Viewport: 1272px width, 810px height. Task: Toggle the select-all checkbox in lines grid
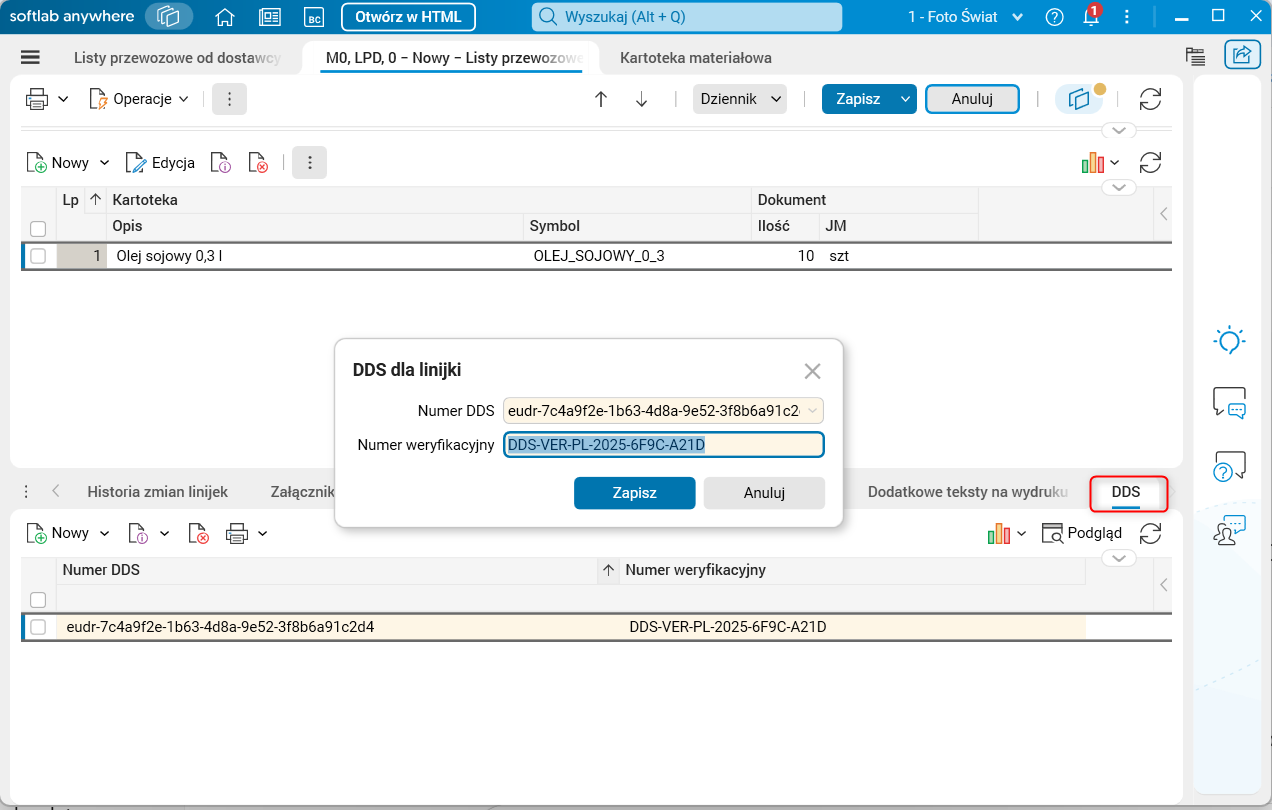[38, 228]
